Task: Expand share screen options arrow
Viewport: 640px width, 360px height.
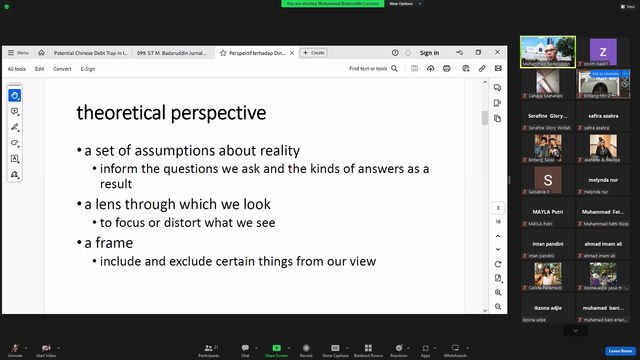Action: point(289,348)
